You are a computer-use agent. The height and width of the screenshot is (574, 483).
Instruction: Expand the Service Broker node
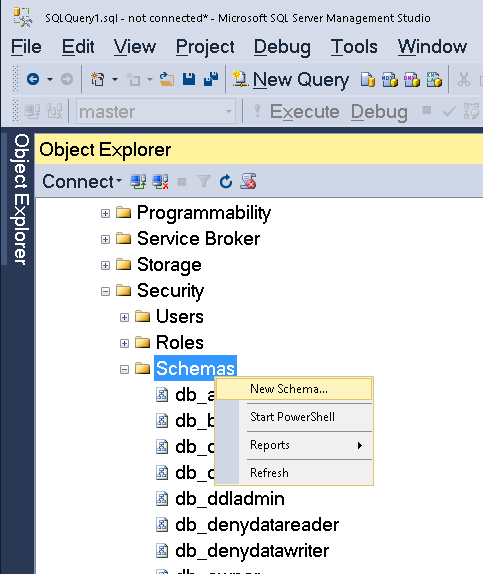(105, 239)
